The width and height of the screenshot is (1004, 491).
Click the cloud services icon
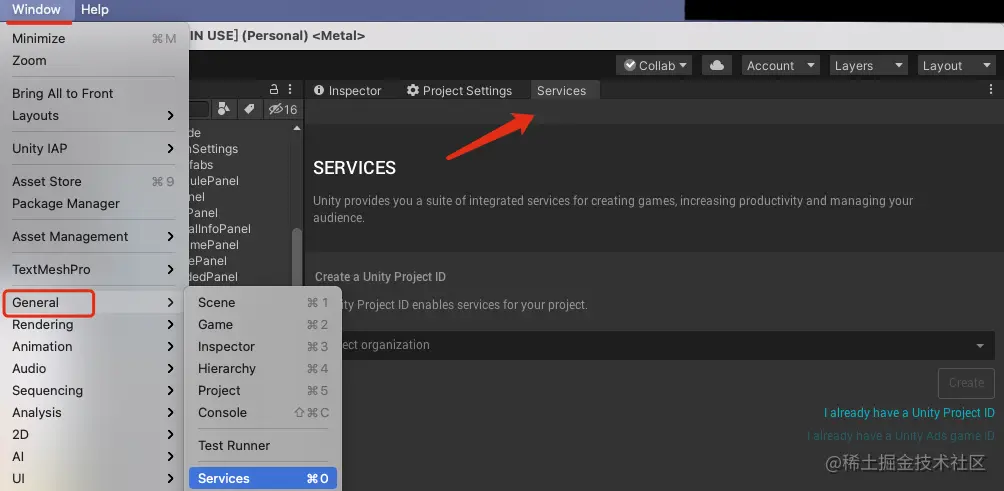[717, 65]
